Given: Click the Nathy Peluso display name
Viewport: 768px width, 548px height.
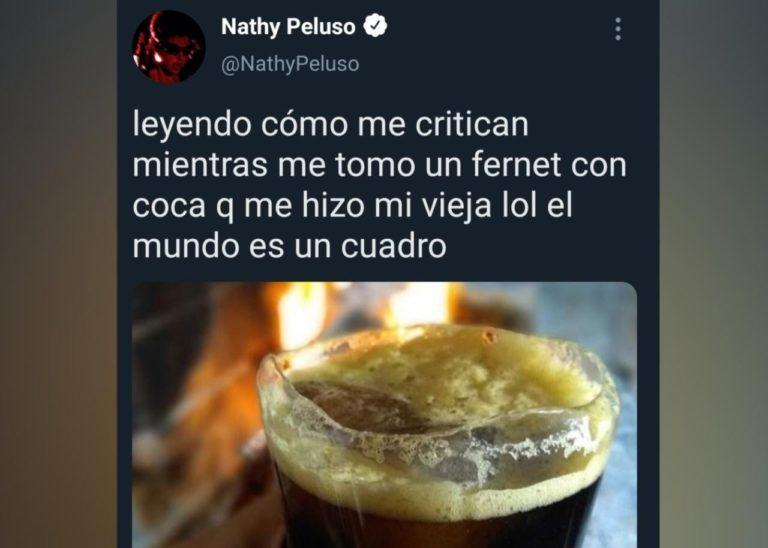Looking at the screenshot, I should click(x=288, y=26).
